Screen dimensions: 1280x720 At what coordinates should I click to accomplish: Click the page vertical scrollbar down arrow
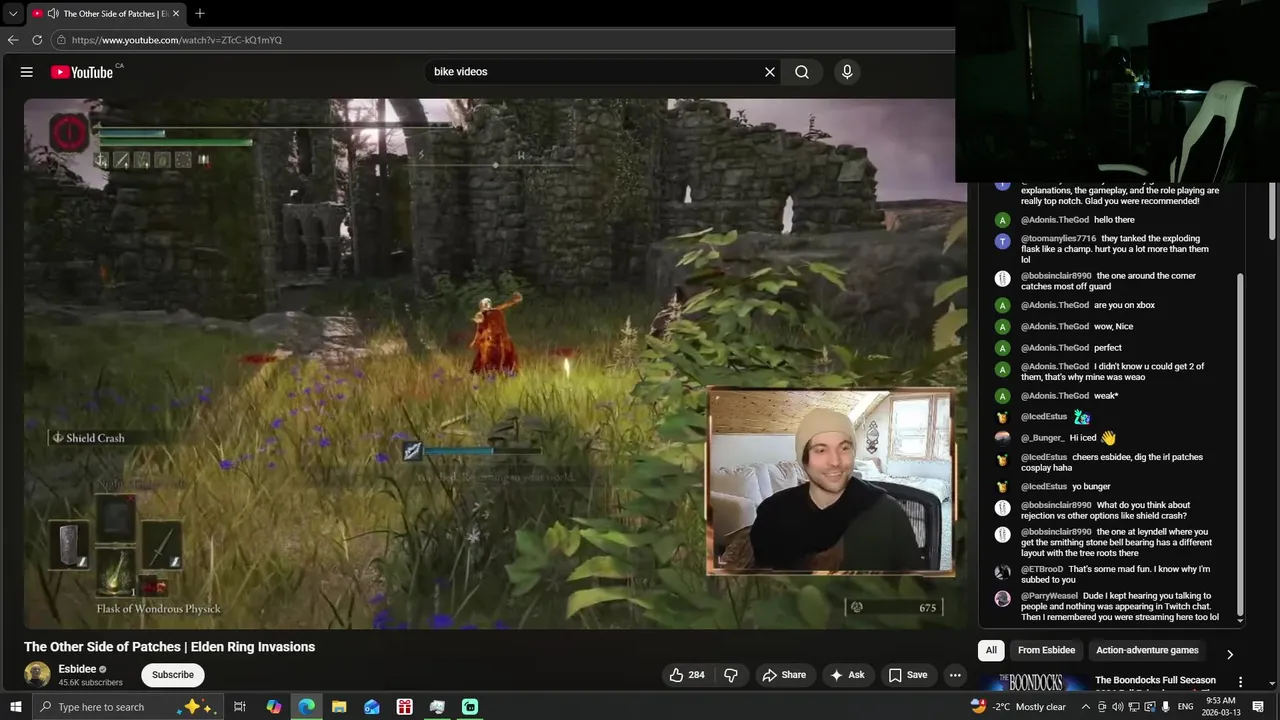[x=1273, y=686]
